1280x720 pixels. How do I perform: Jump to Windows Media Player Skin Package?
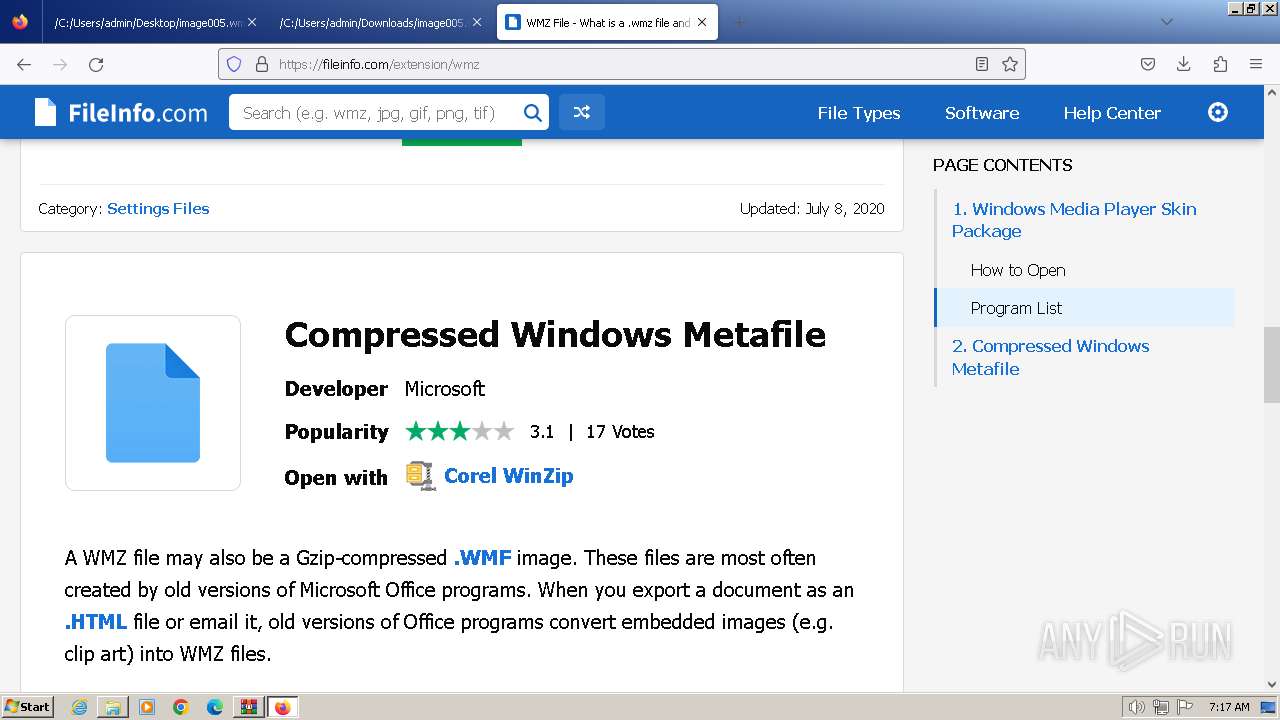tap(1074, 220)
